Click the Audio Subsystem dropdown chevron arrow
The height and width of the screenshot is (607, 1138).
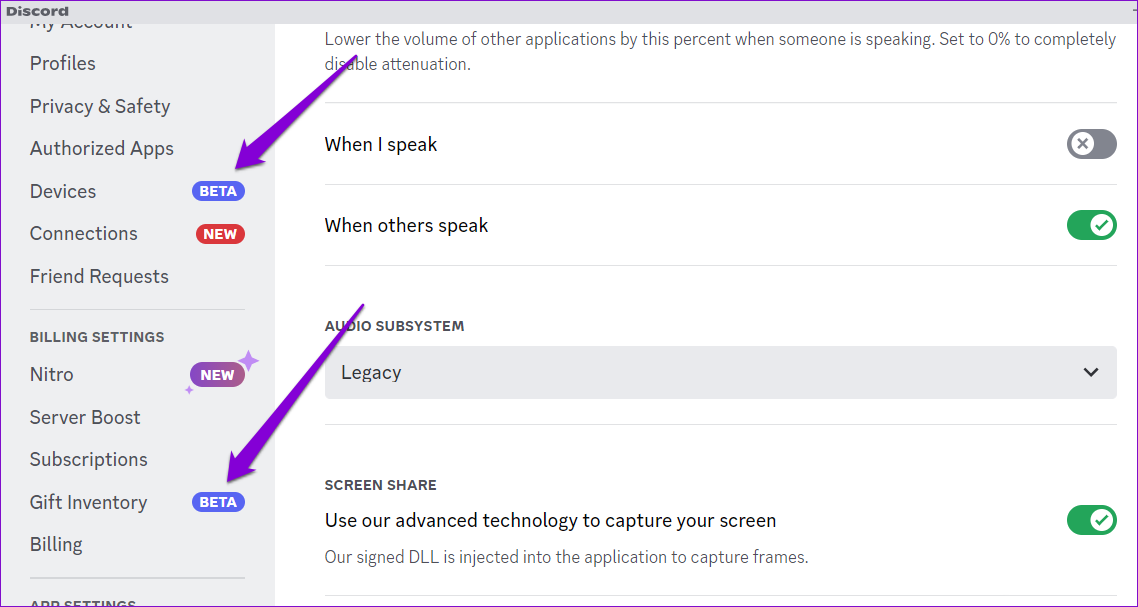(1091, 372)
